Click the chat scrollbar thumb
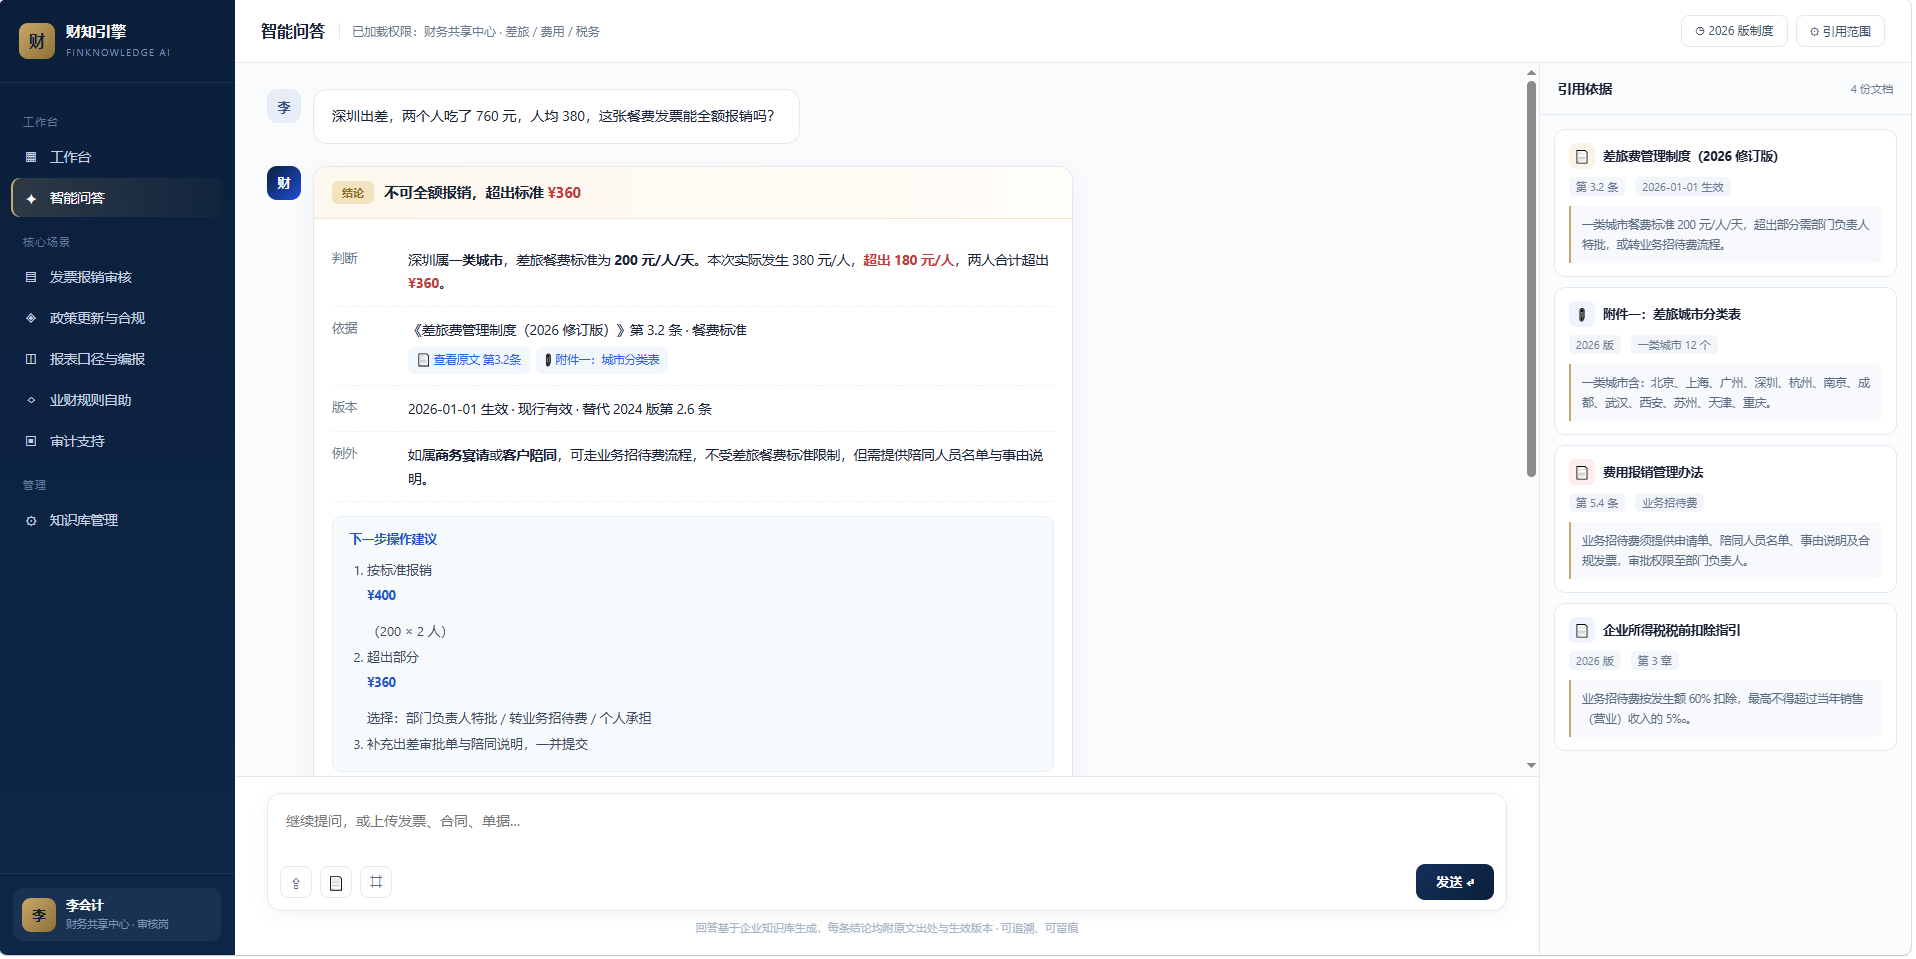The width and height of the screenshot is (1916, 959). coord(1531,279)
